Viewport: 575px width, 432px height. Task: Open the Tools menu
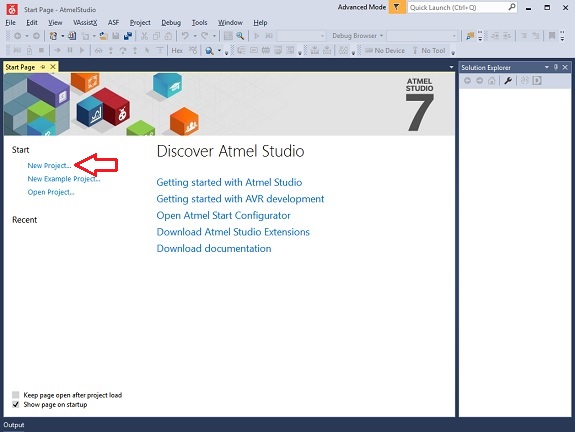[x=199, y=22]
